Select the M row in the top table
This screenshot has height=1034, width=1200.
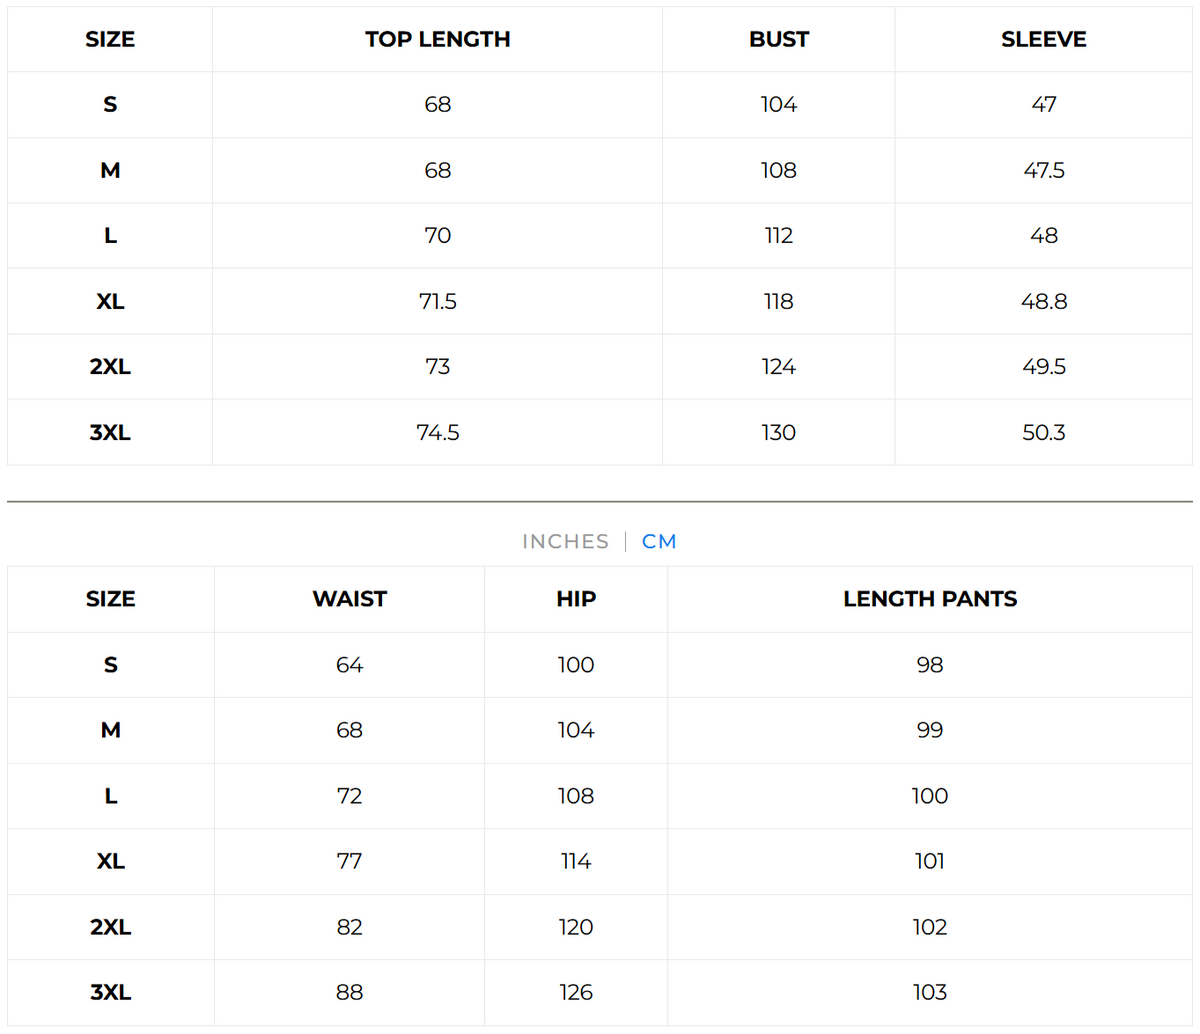coord(110,170)
